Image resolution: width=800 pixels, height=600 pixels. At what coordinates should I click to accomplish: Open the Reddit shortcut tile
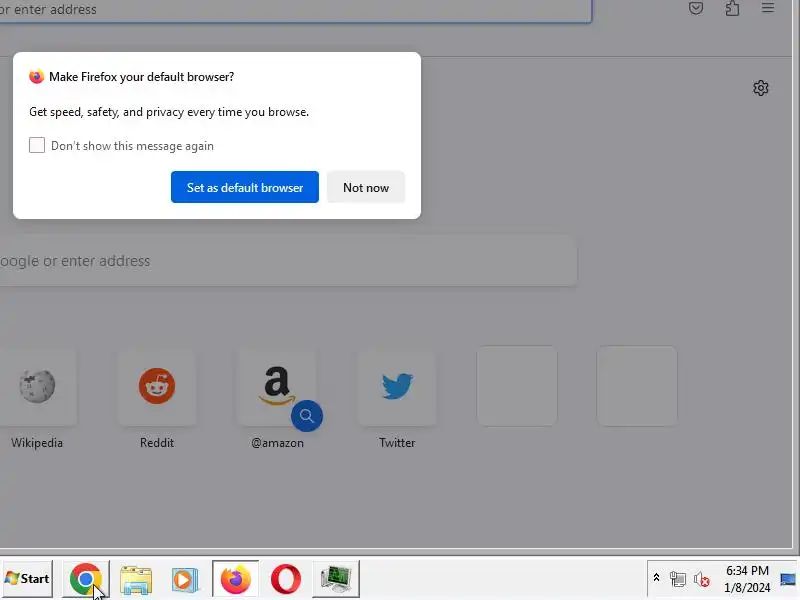157,386
